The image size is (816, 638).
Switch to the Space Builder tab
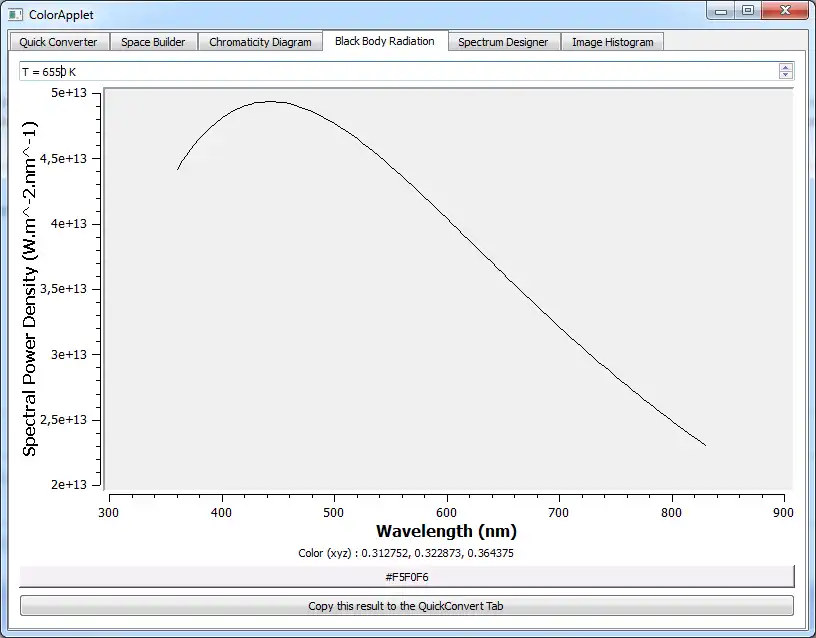153,42
